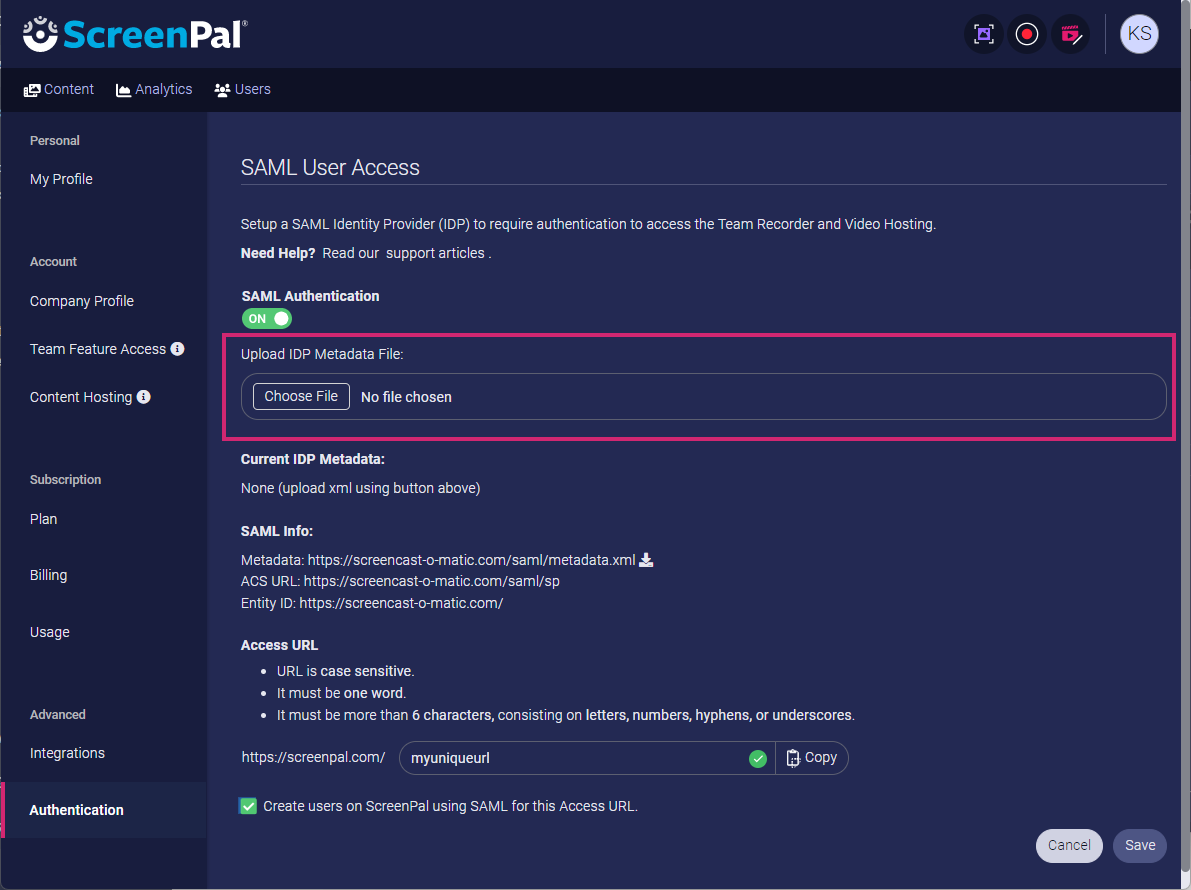
Task: Uncheck Create users on ScreenPal using SAML
Action: (x=248, y=806)
